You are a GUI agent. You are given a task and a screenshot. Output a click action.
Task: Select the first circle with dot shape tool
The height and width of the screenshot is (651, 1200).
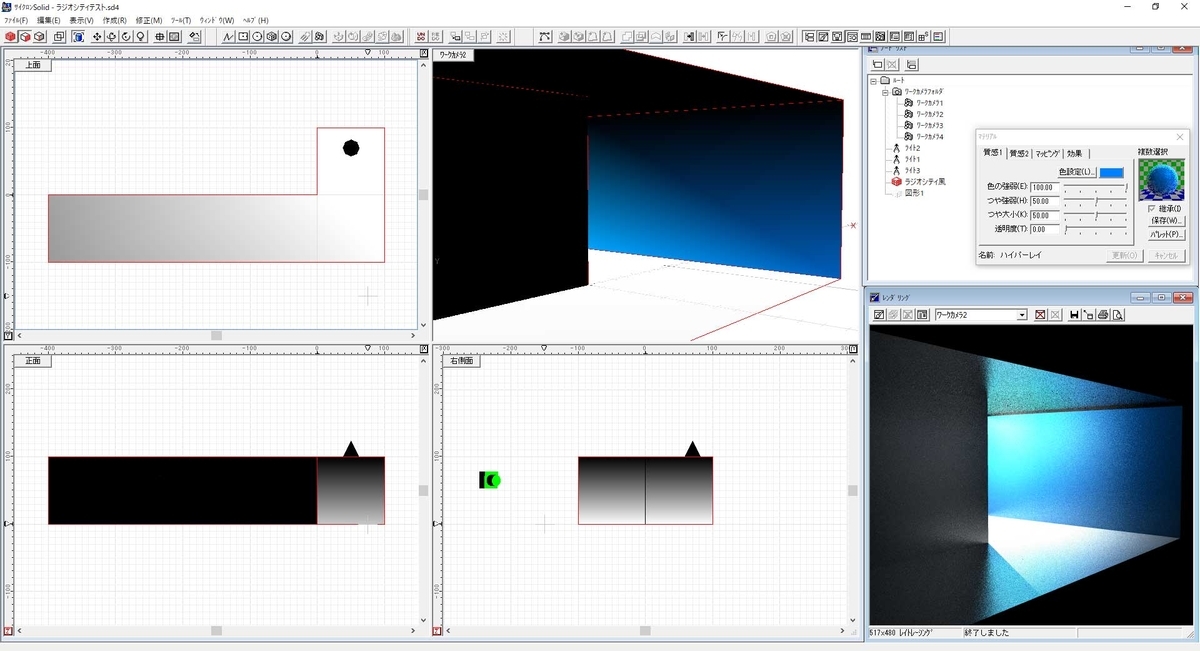point(257,37)
